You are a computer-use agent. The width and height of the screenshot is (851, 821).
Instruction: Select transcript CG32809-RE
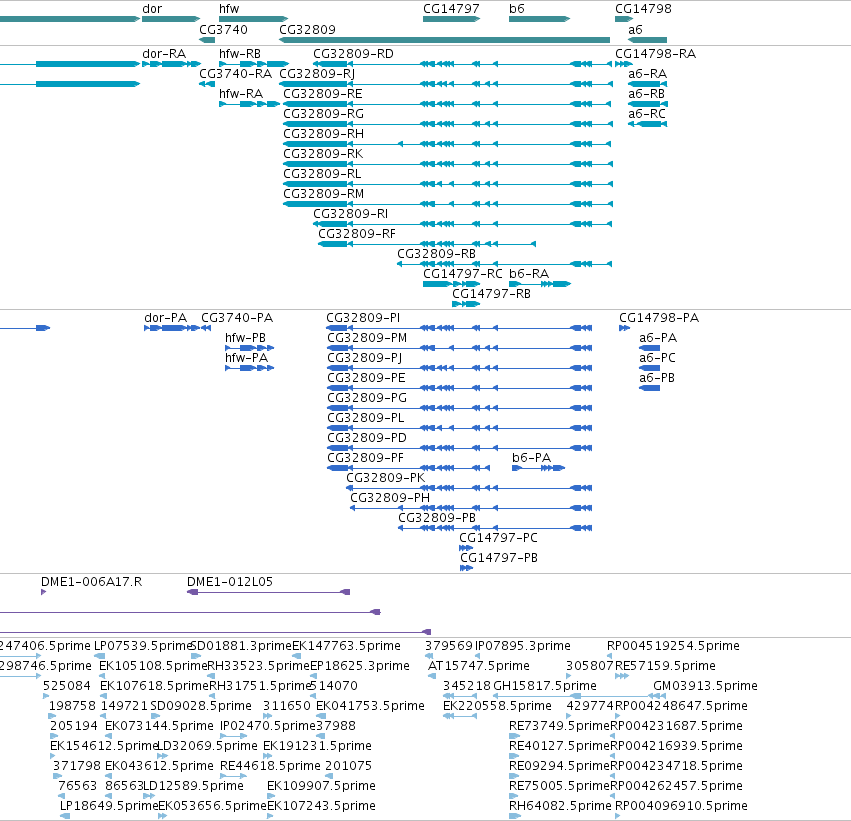tap(323, 94)
